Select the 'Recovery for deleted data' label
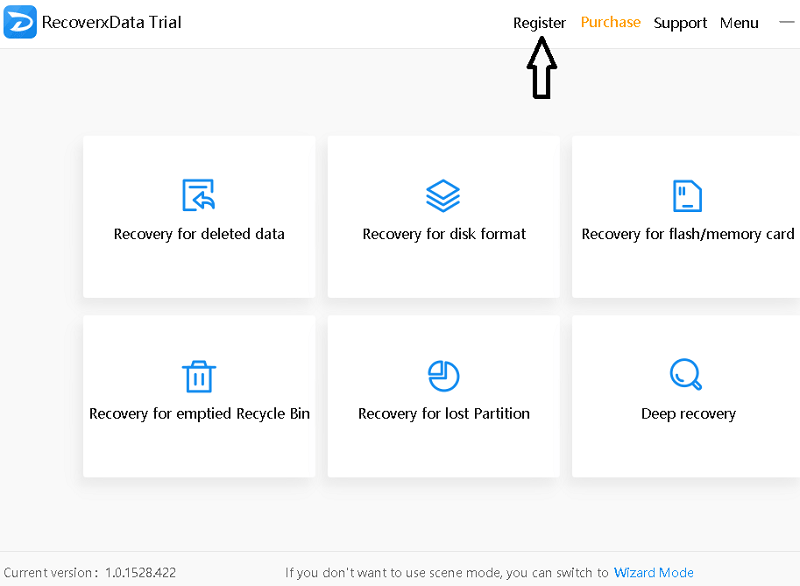 (199, 234)
